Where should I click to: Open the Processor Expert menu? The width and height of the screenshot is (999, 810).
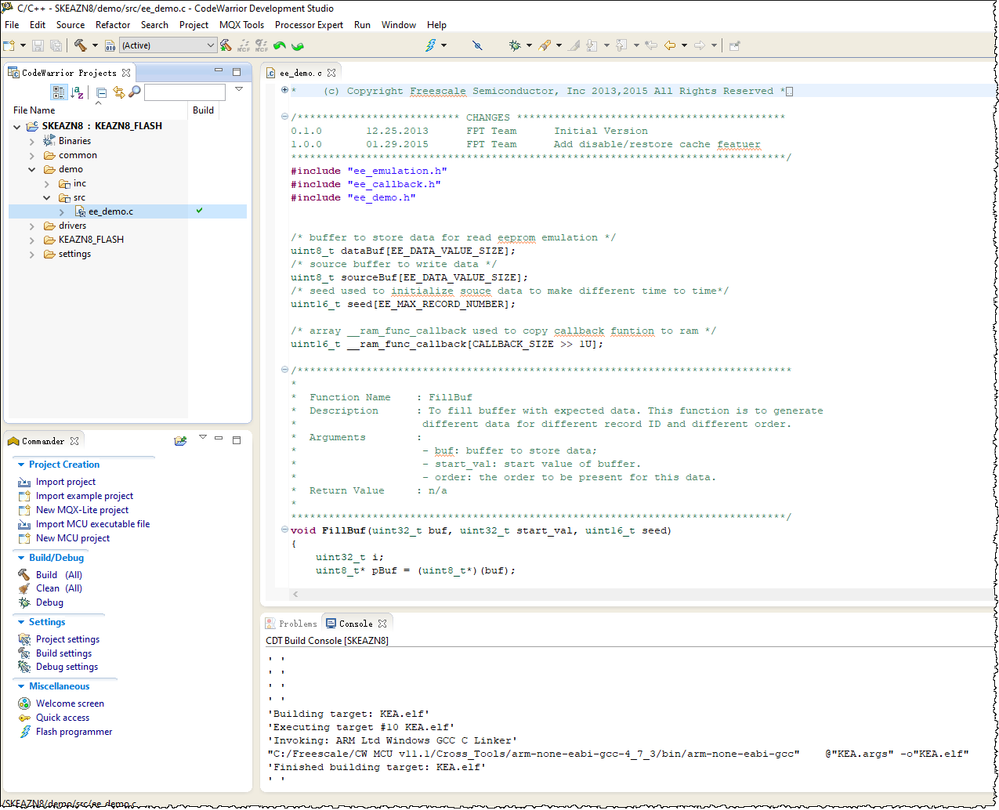tap(309, 24)
